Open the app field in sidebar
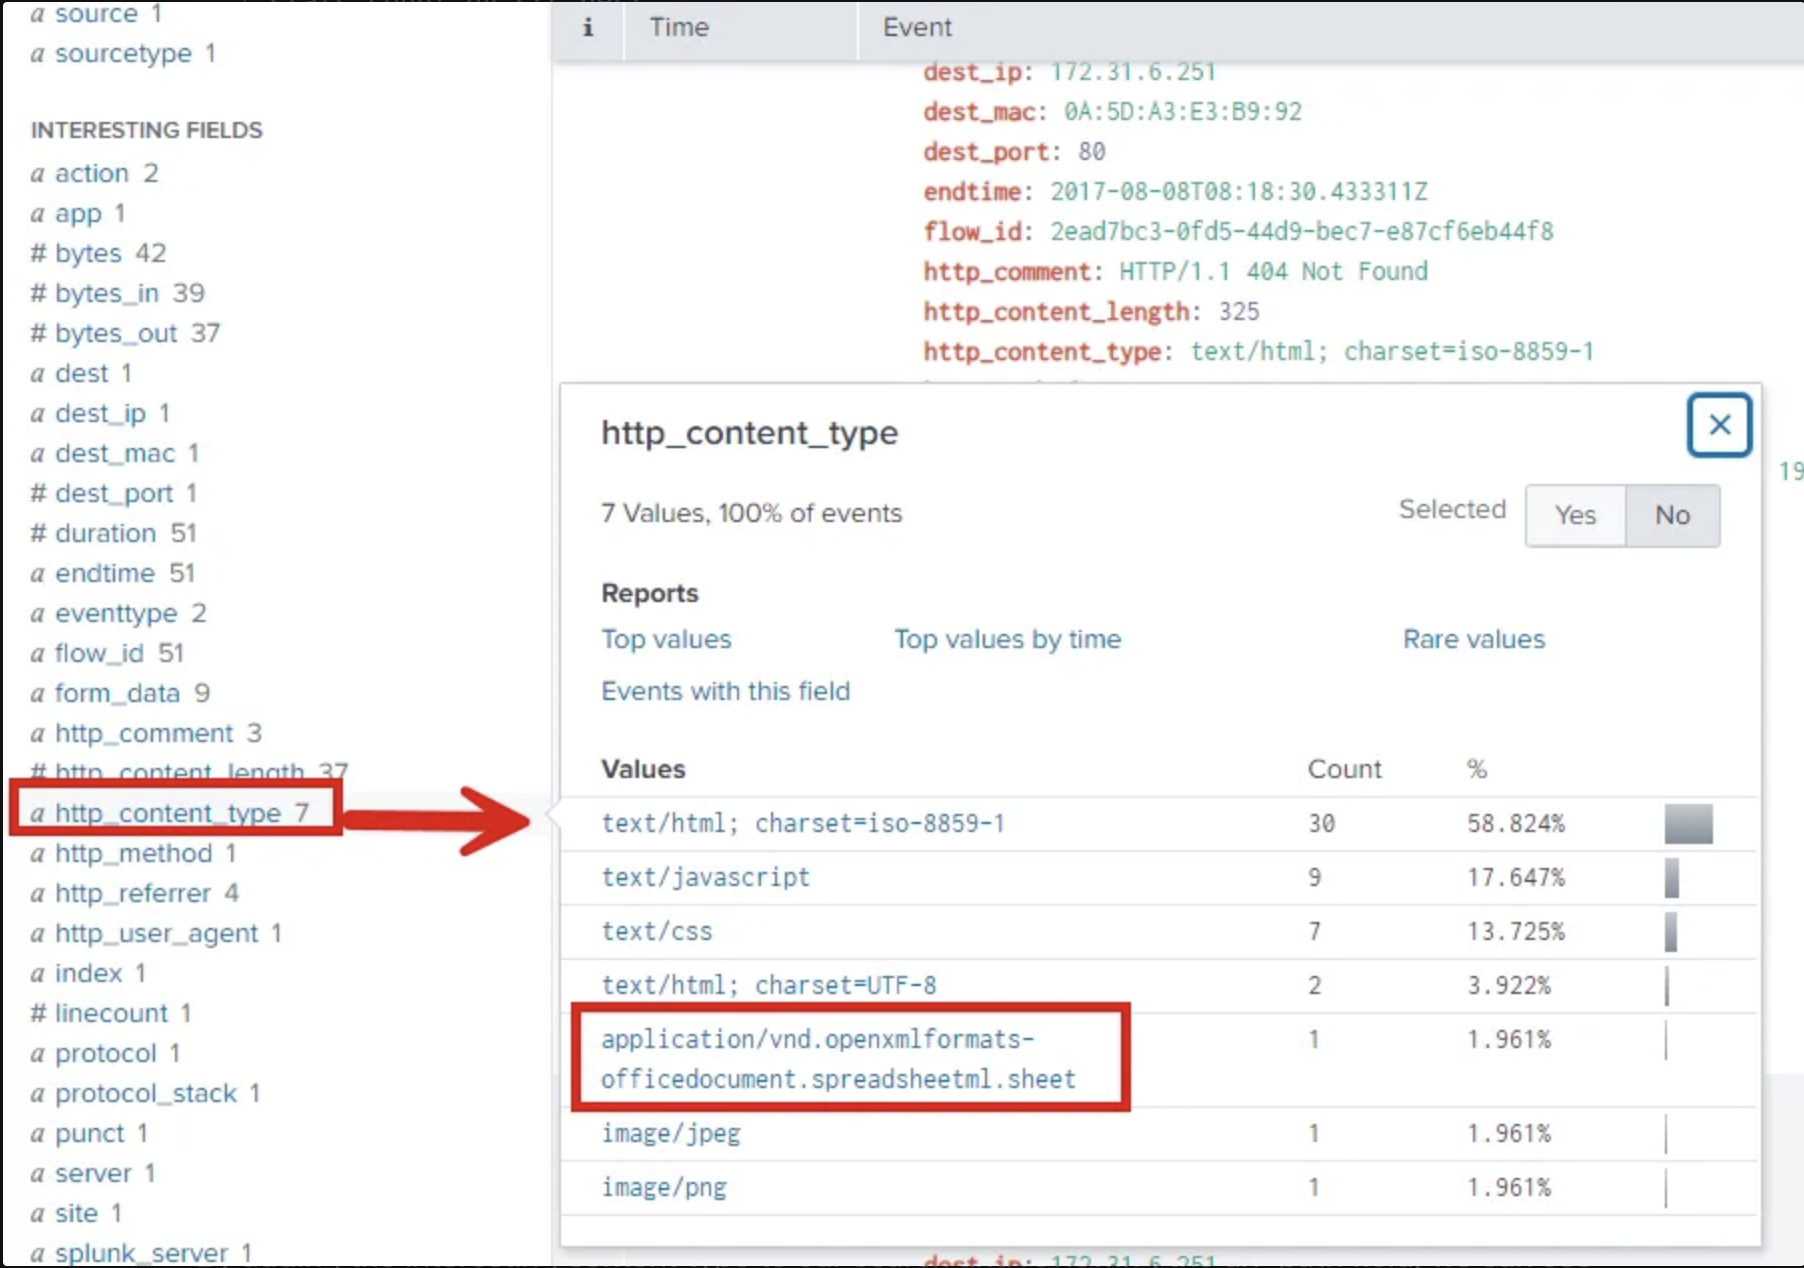The height and width of the screenshot is (1268, 1804). pos(78,213)
